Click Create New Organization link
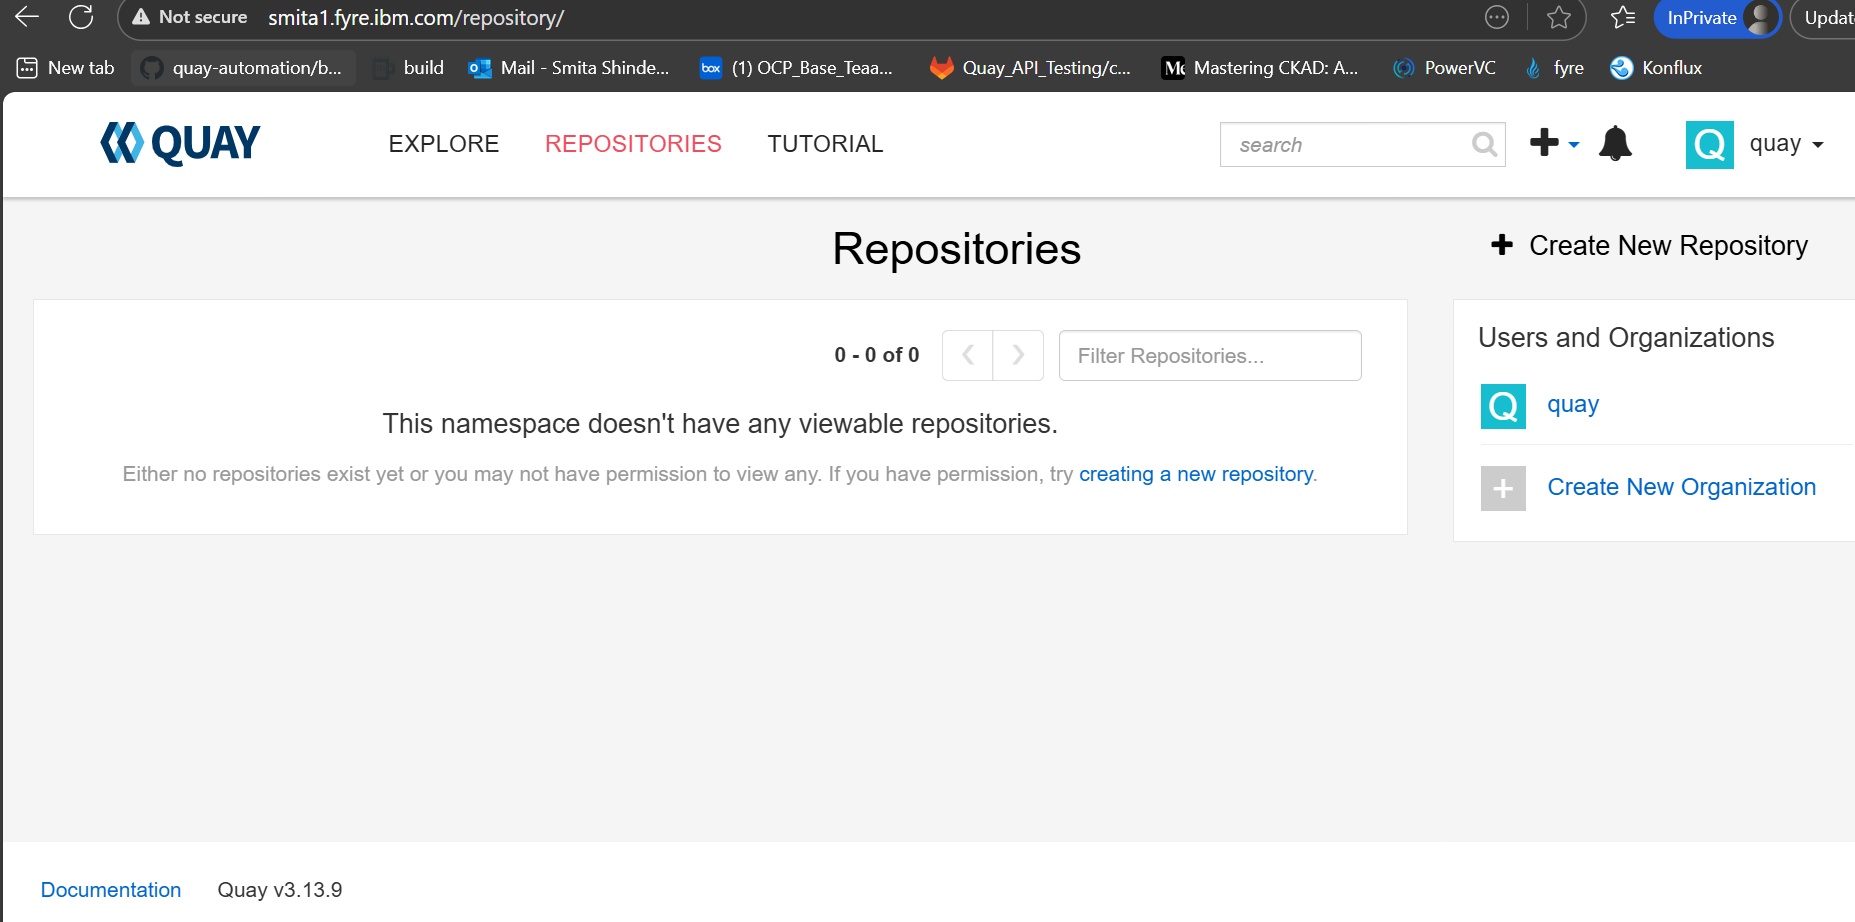 point(1681,487)
